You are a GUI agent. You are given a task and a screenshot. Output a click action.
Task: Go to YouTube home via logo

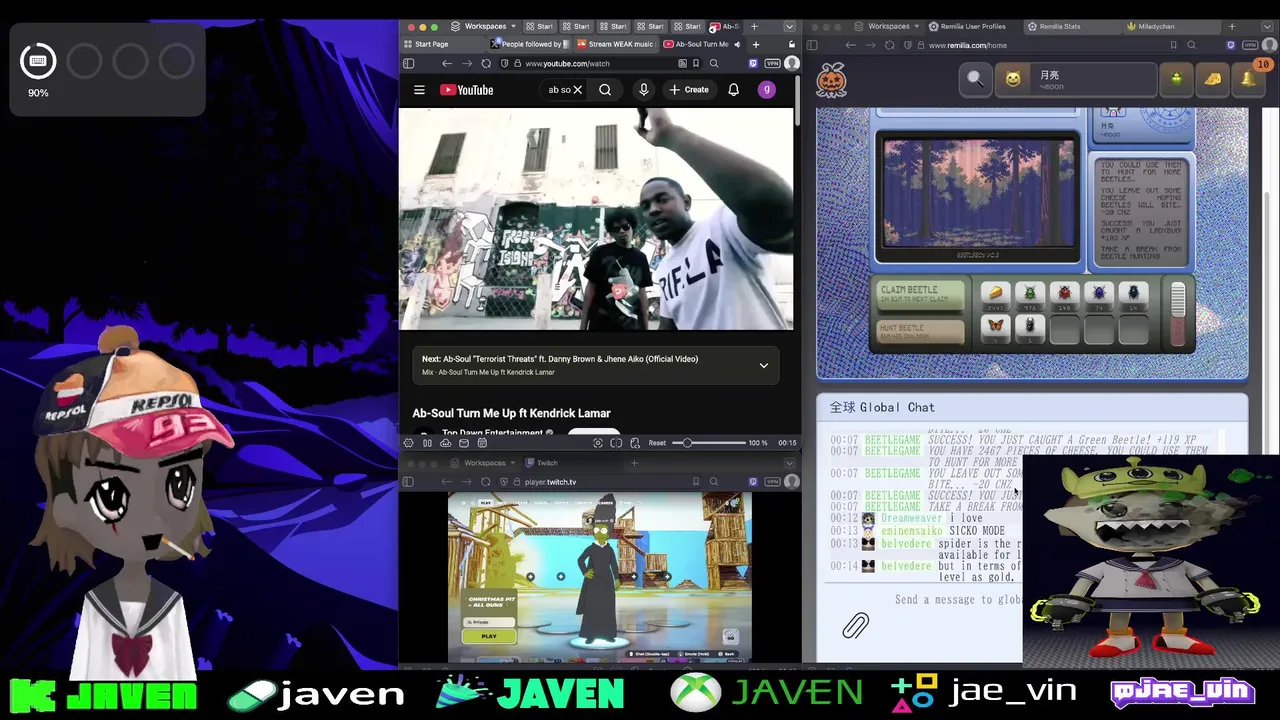tap(467, 90)
